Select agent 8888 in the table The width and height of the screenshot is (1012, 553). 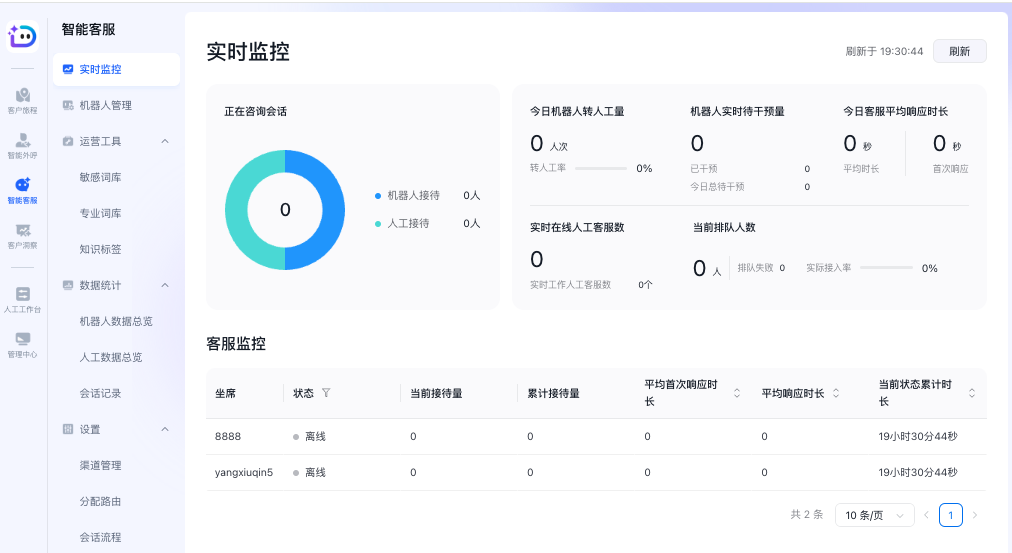click(x=228, y=436)
